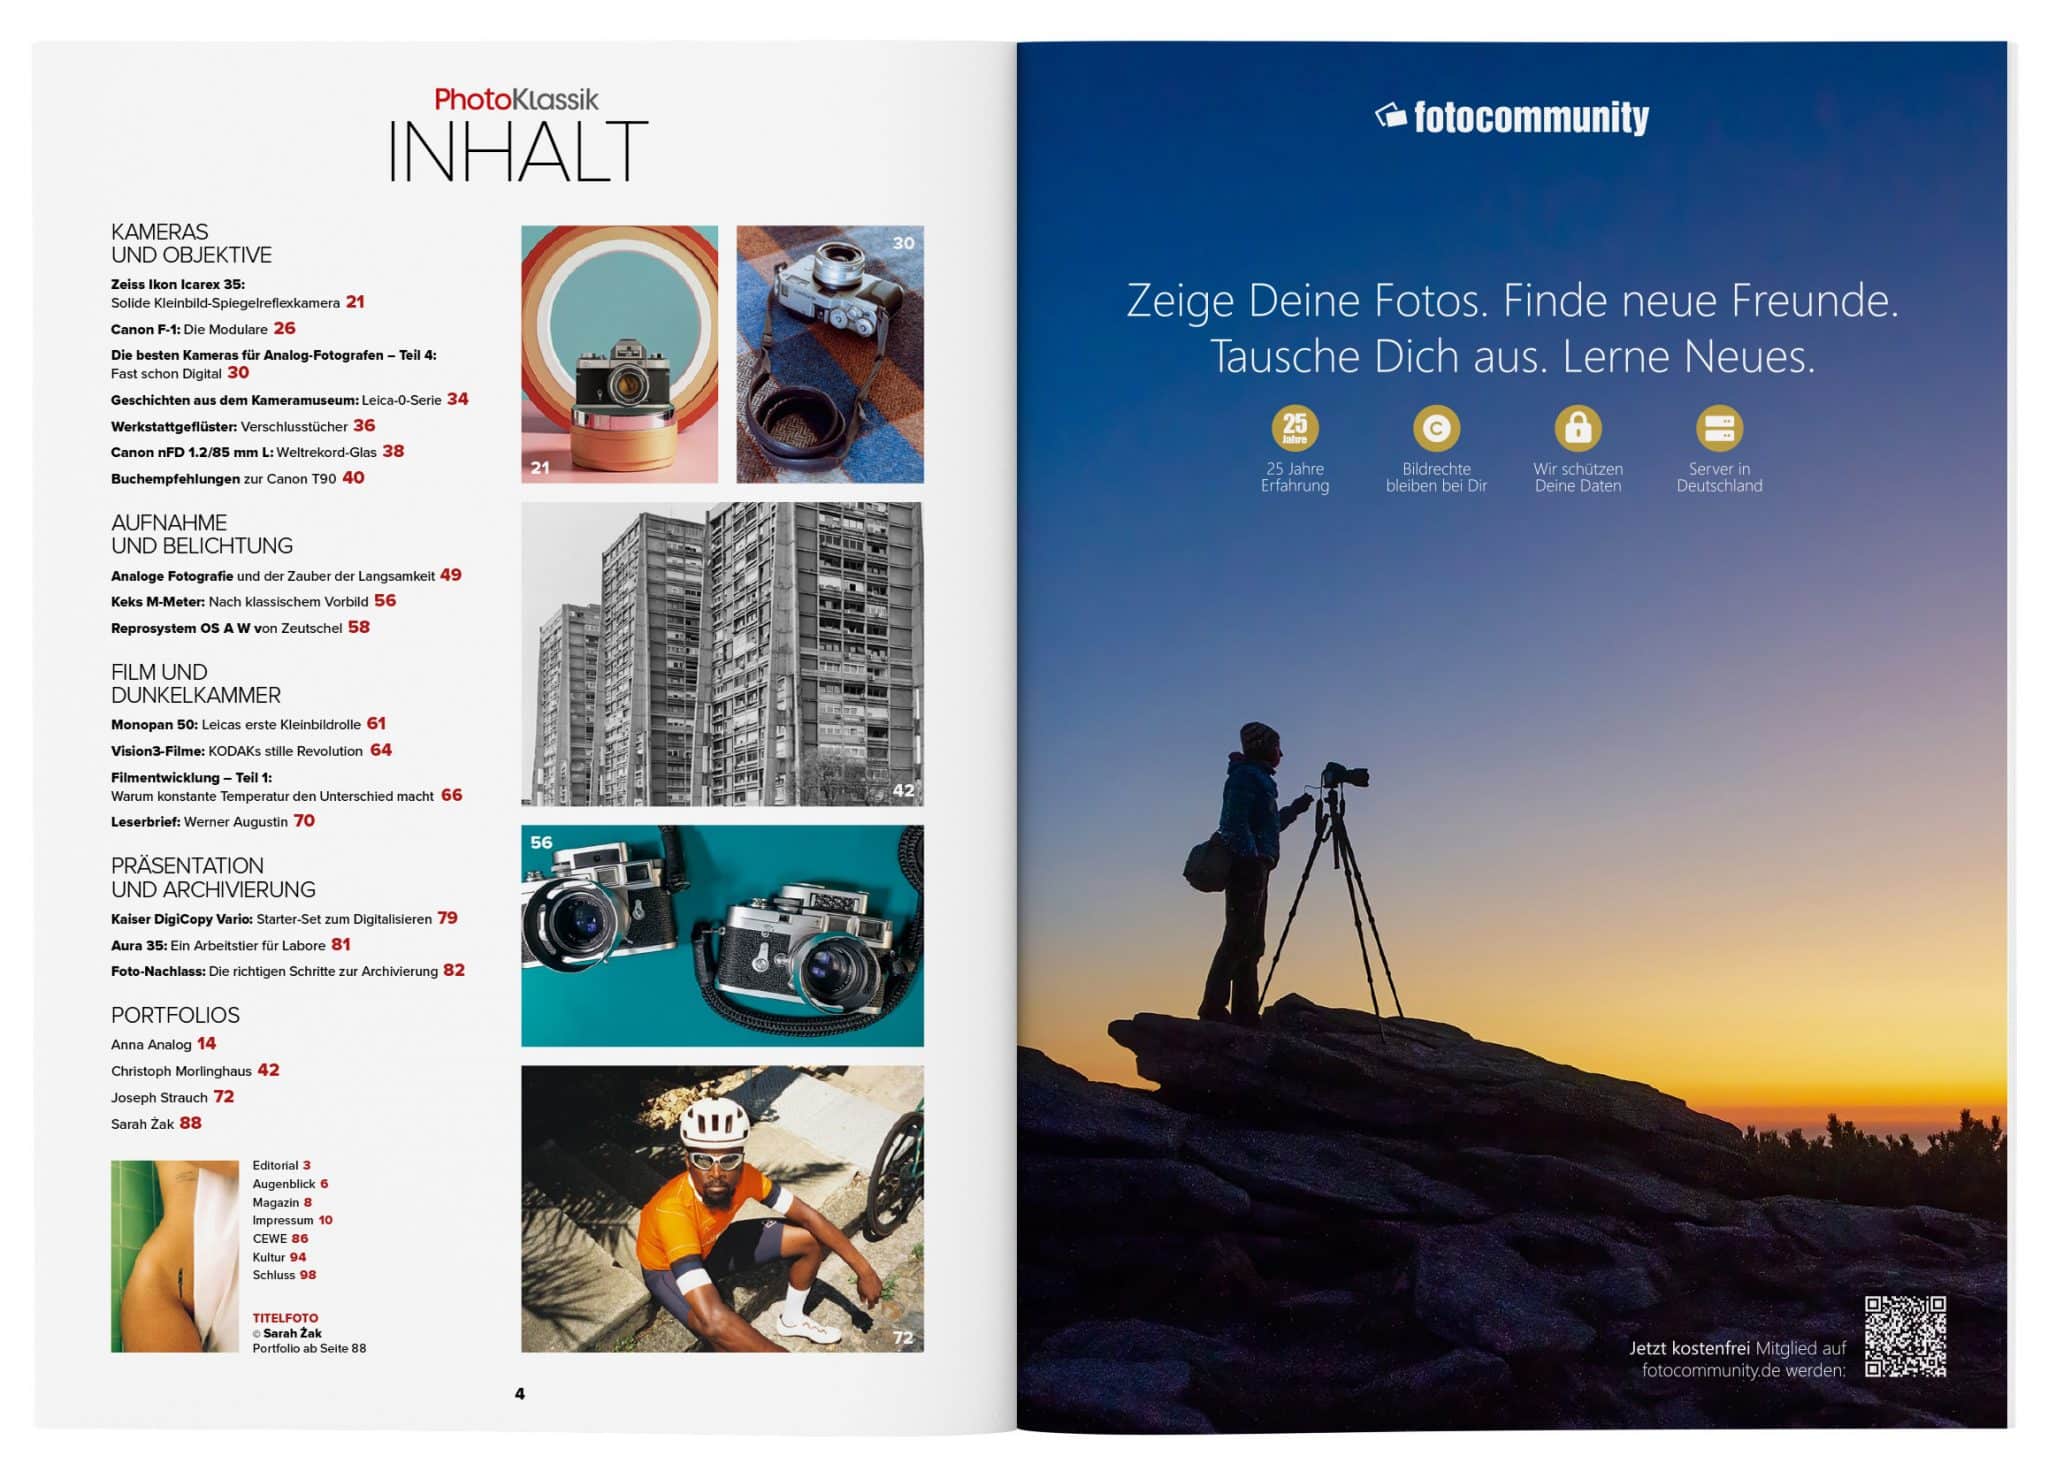The image size is (2048, 1471).
Task: Open the rangefinder camera photo 30
Action: coord(830,354)
